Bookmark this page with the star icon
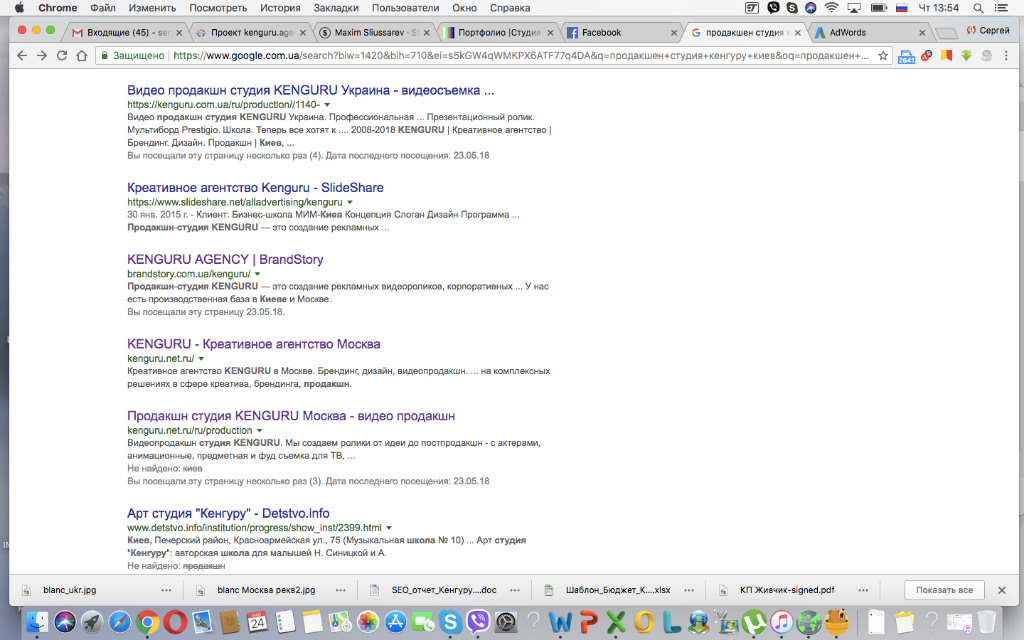The width and height of the screenshot is (1024, 640). pos(883,56)
